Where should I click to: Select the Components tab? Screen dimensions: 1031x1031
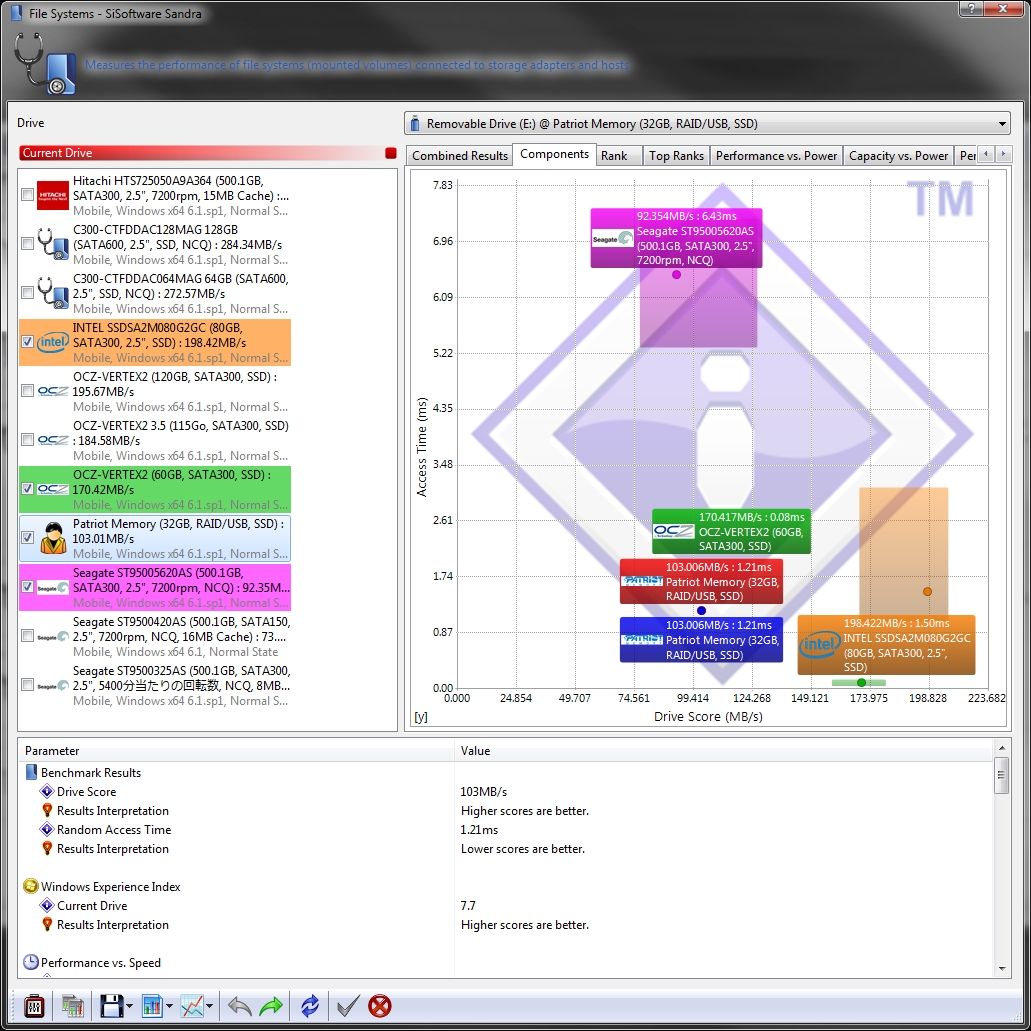coord(554,154)
